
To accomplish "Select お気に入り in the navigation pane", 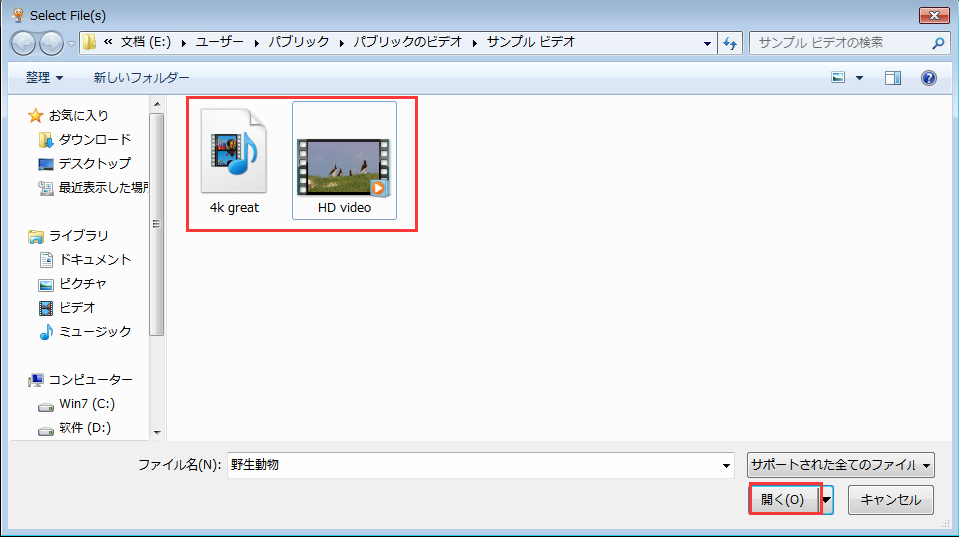I will (x=78, y=115).
